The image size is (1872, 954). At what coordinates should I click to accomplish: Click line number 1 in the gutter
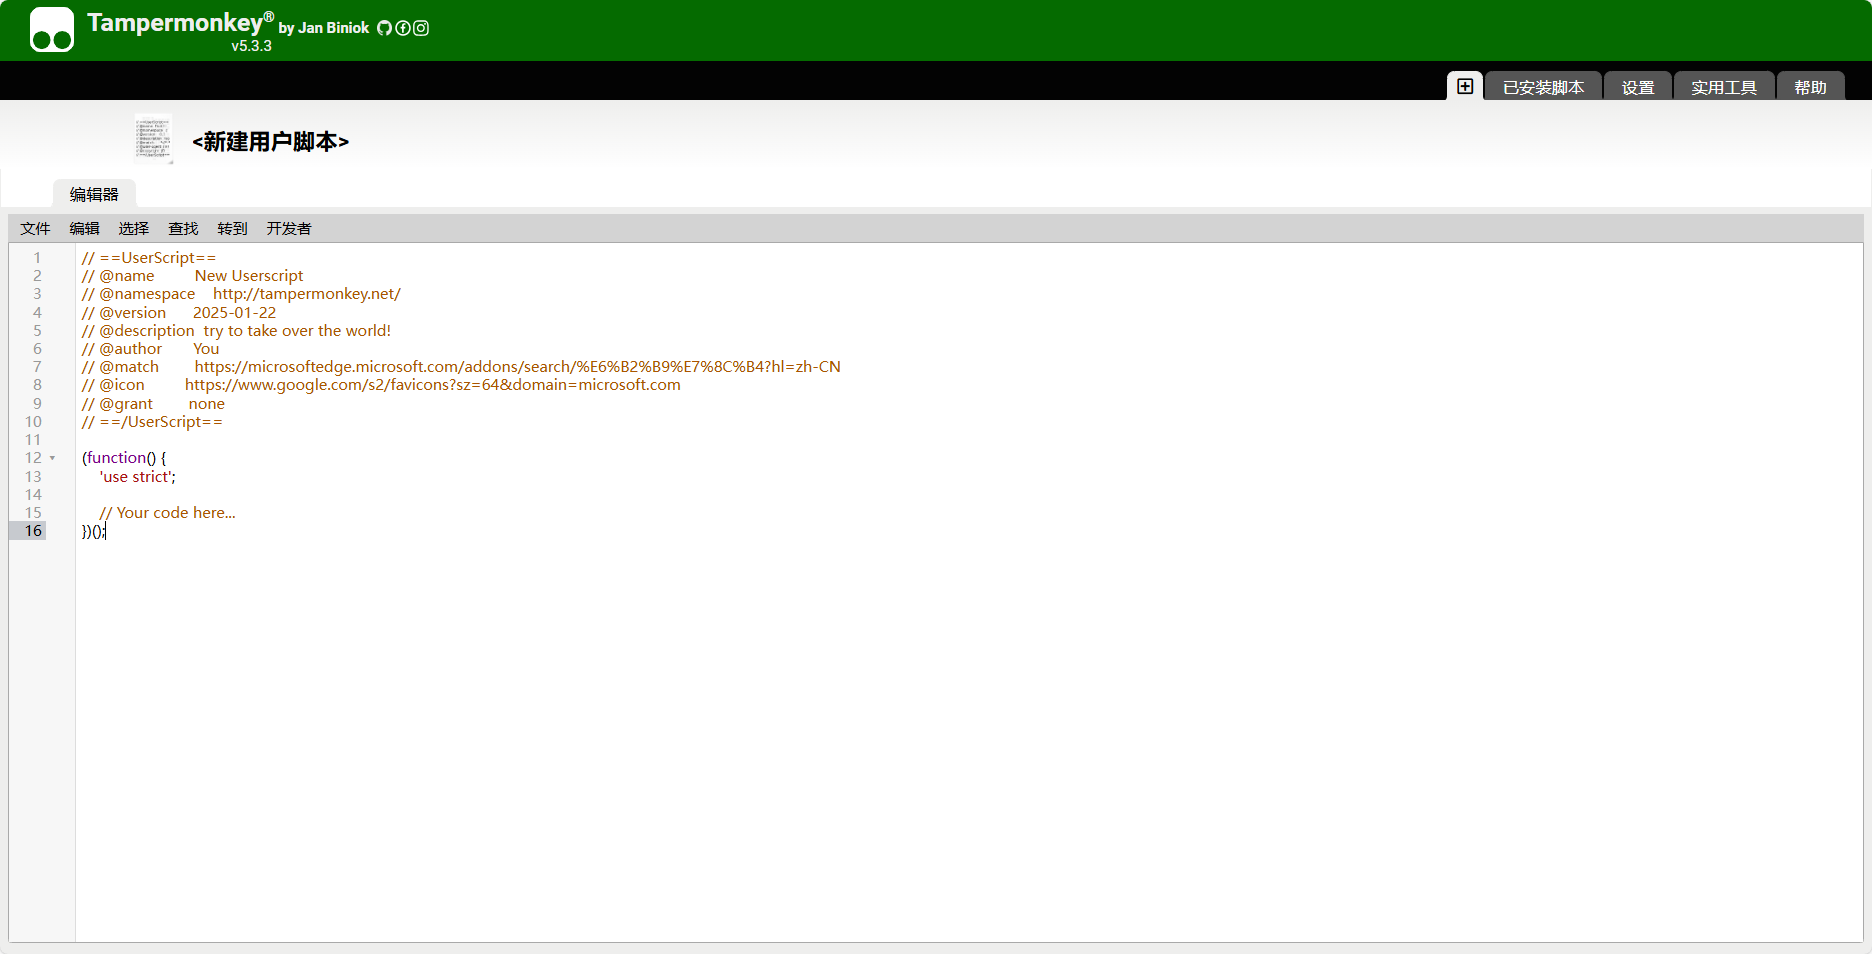pyautogui.click(x=37, y=258)
